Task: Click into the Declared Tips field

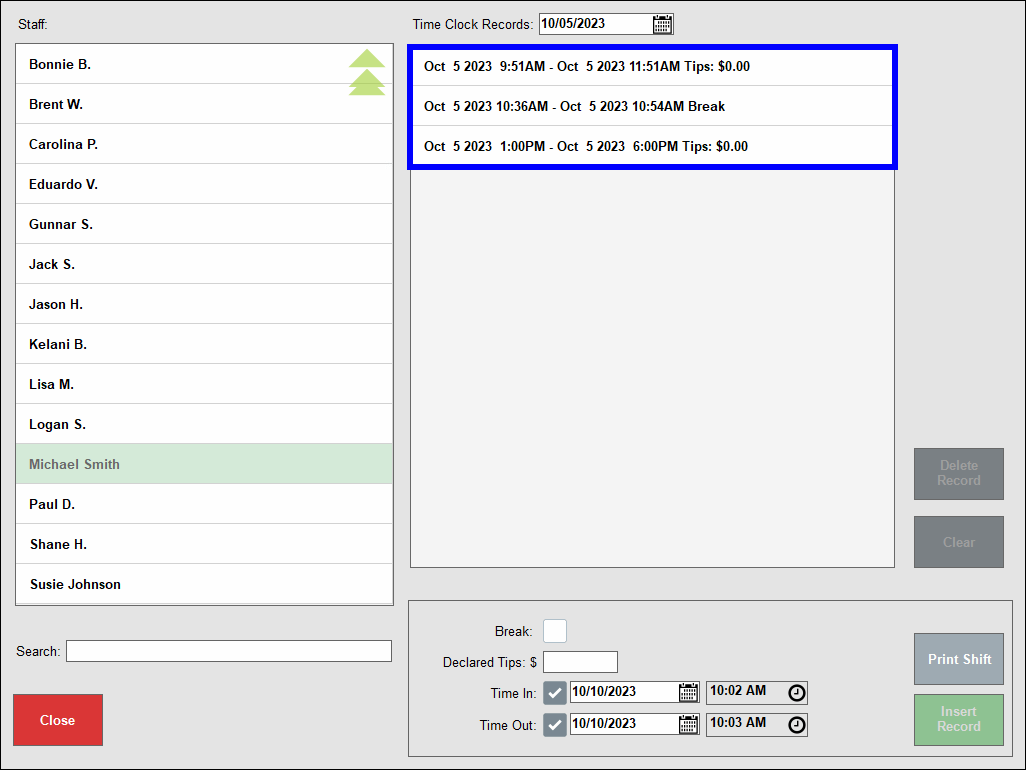Action: [580, 661]
